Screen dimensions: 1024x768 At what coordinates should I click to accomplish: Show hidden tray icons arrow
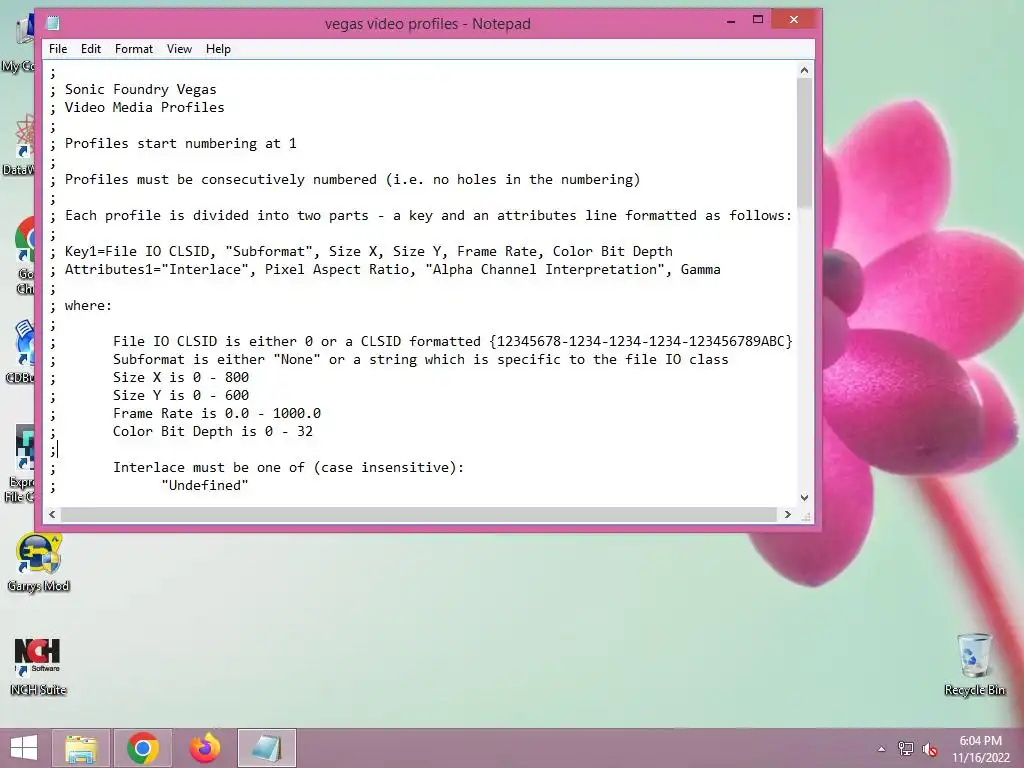[882, 749]
